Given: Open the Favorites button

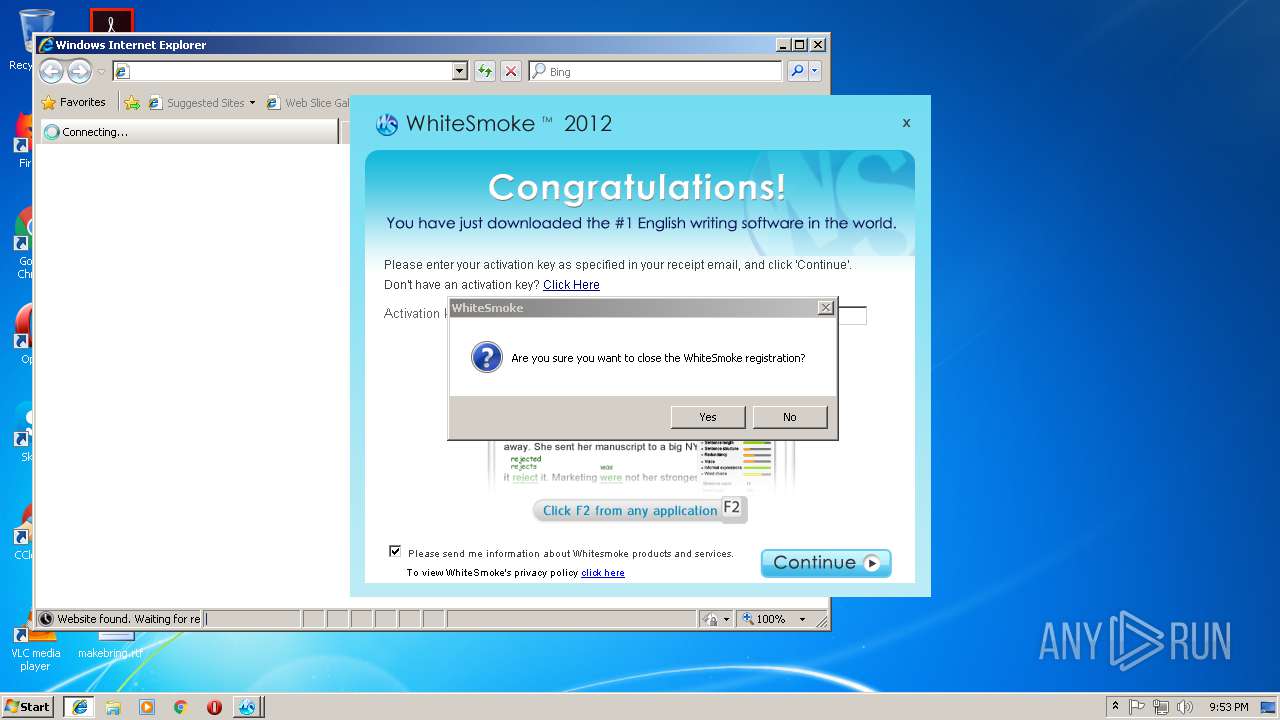Looking at the screenshot, I should (73, 102).
